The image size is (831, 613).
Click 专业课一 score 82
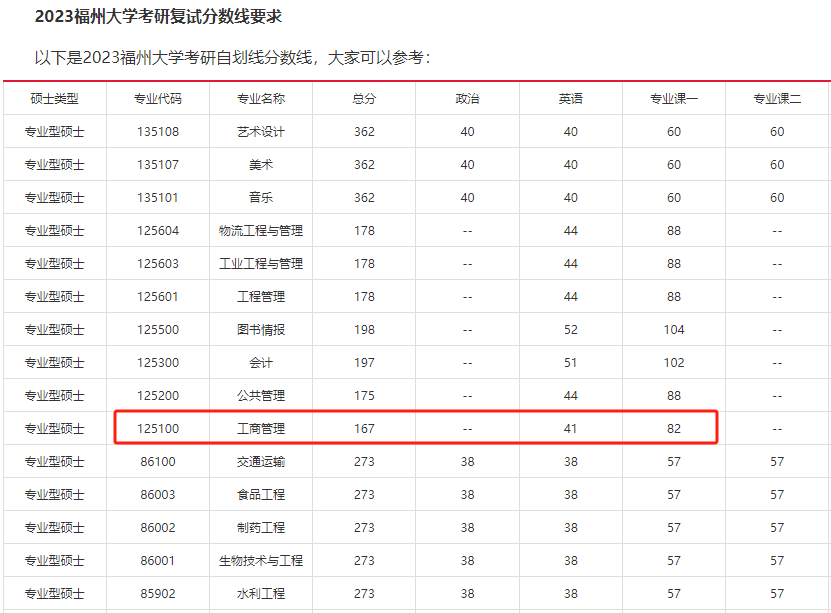pos(674,429)
